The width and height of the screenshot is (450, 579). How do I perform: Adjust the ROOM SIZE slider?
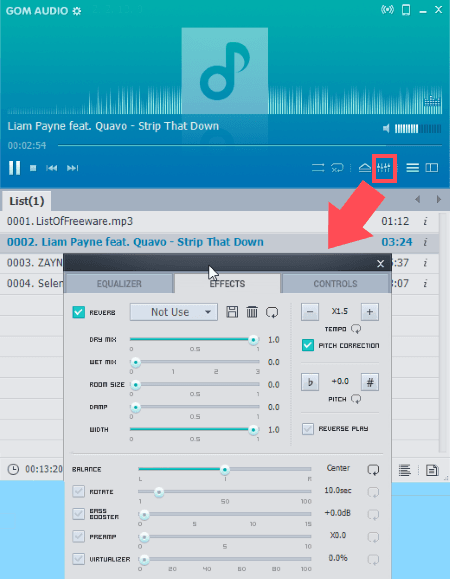195,385
